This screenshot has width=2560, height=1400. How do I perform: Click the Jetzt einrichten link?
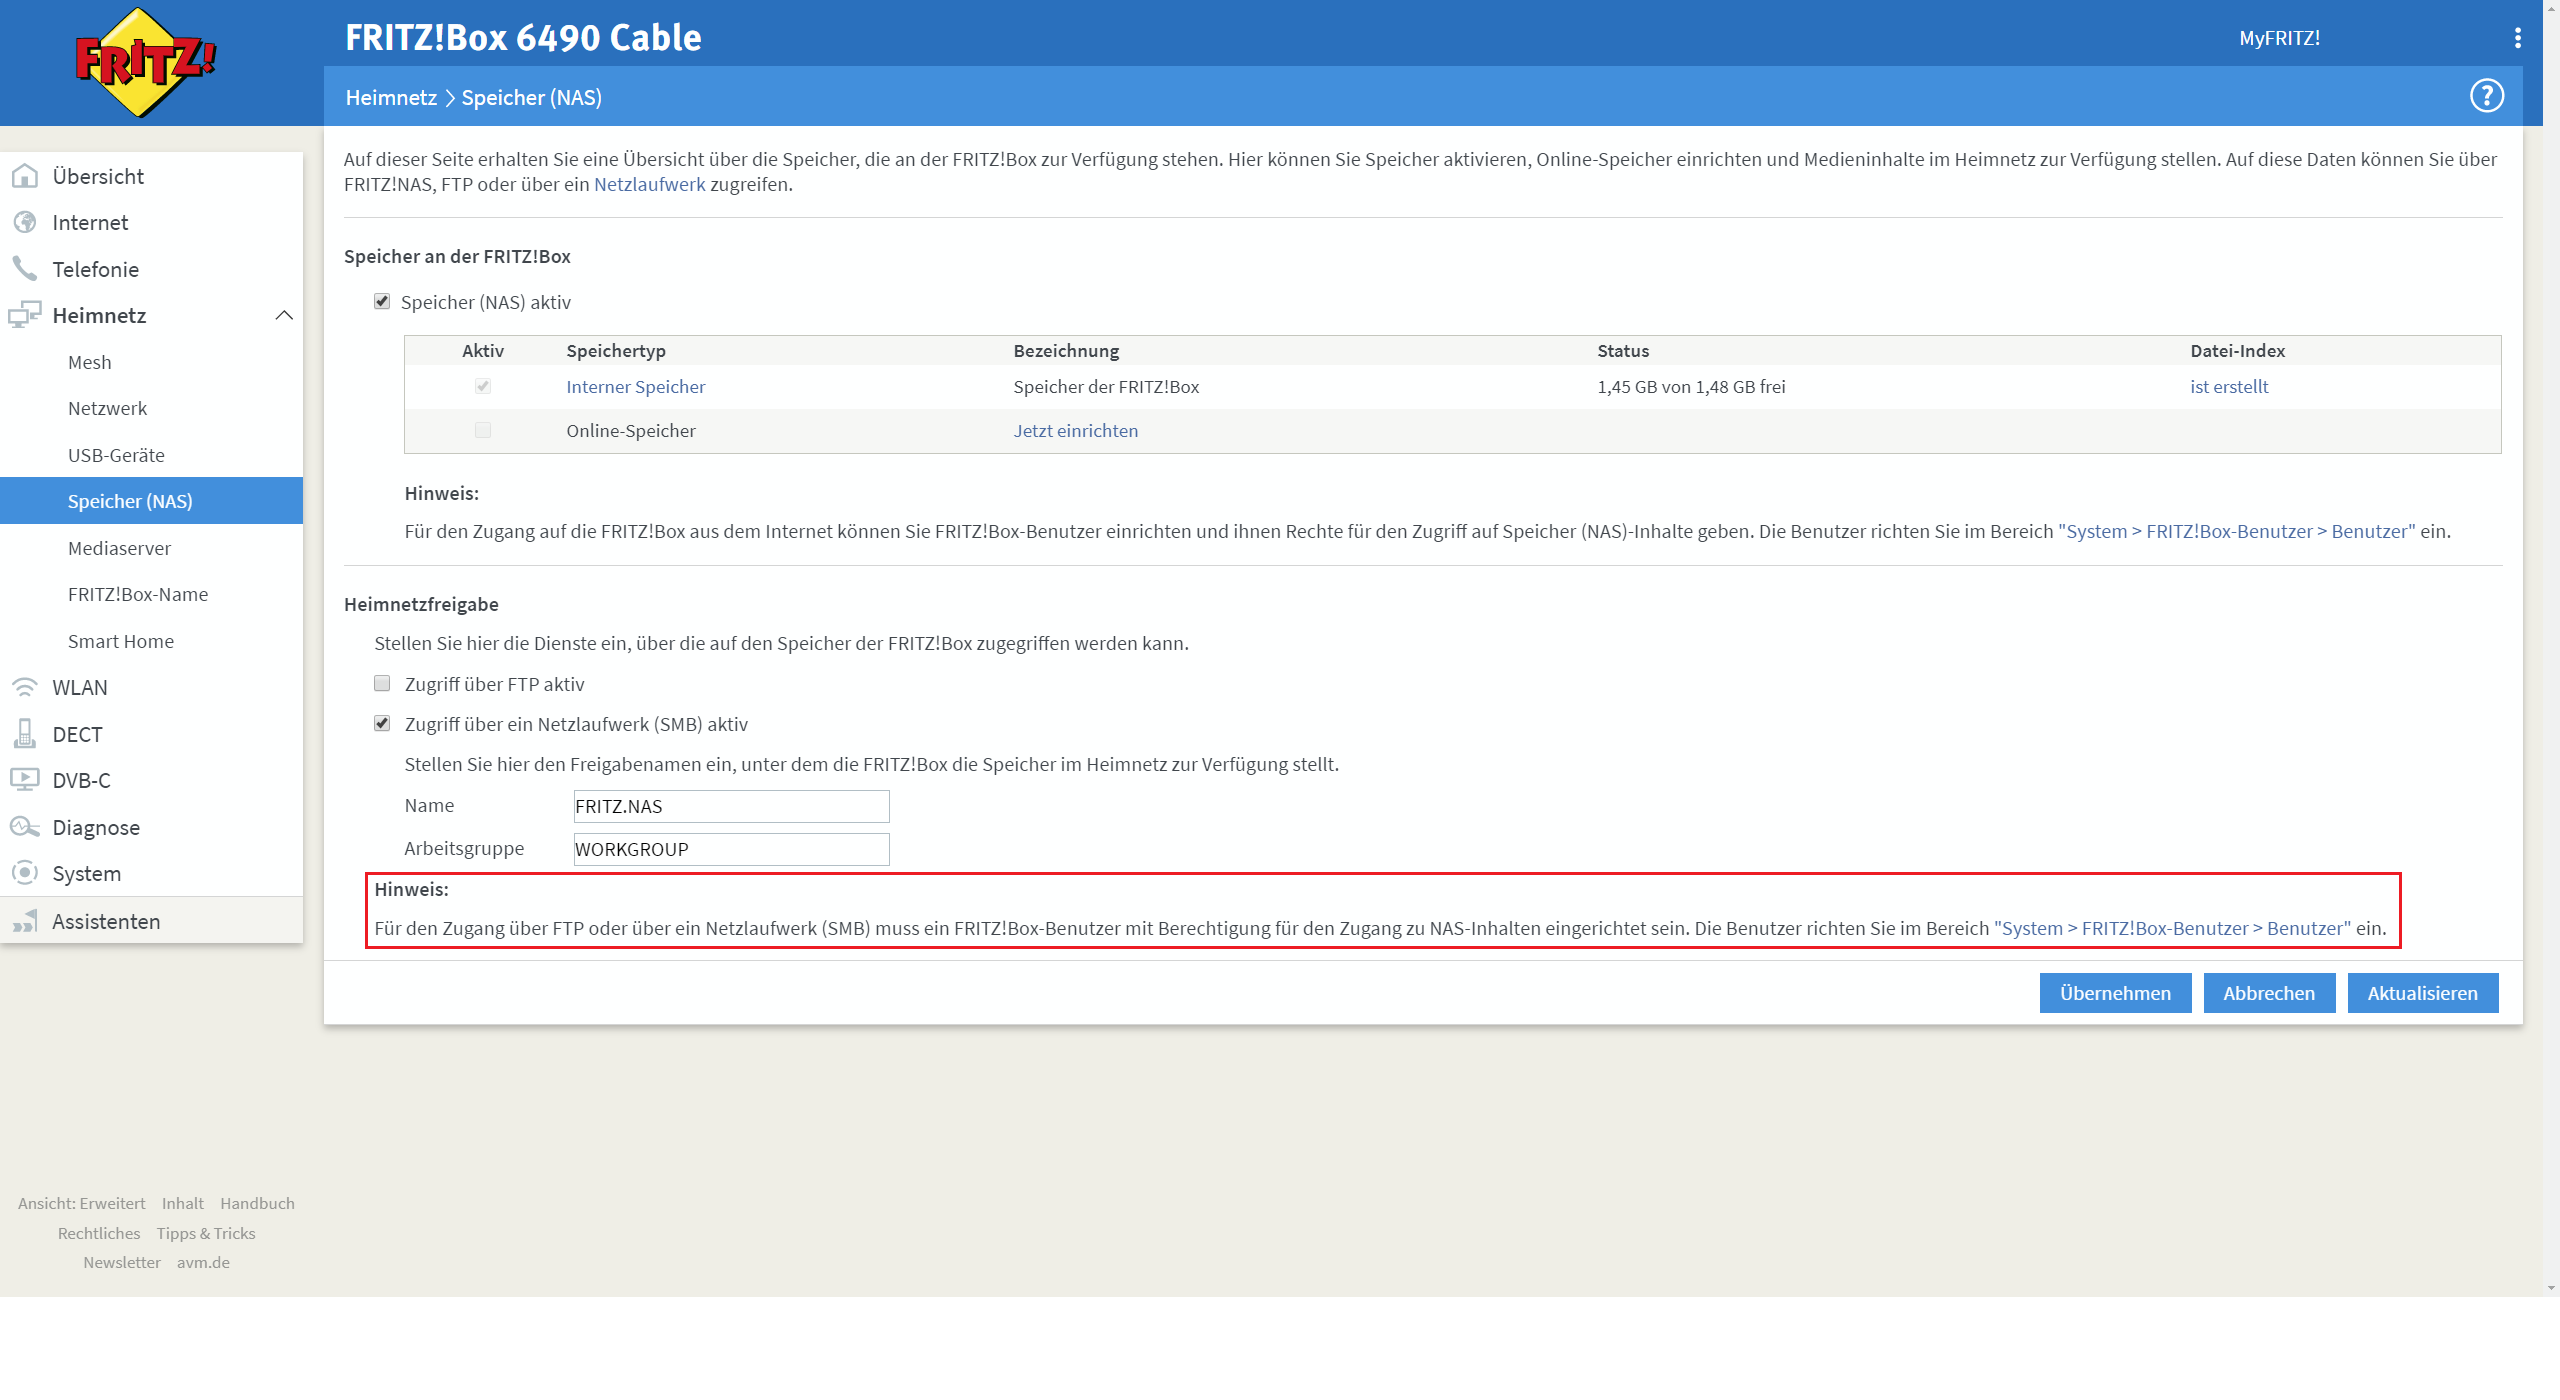1075,430
